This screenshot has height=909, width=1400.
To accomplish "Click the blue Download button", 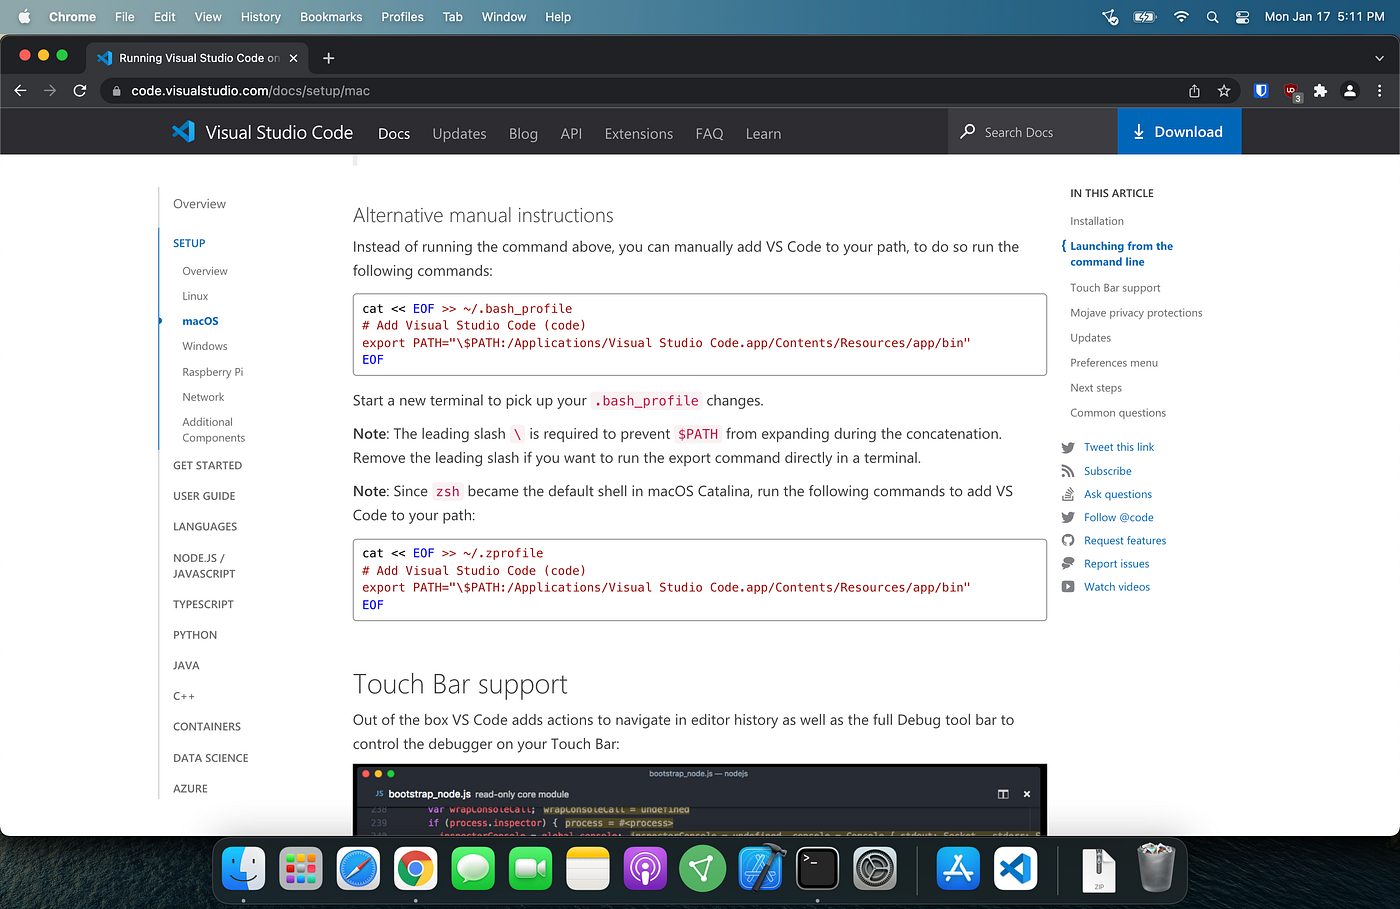I will point(1179,131).
